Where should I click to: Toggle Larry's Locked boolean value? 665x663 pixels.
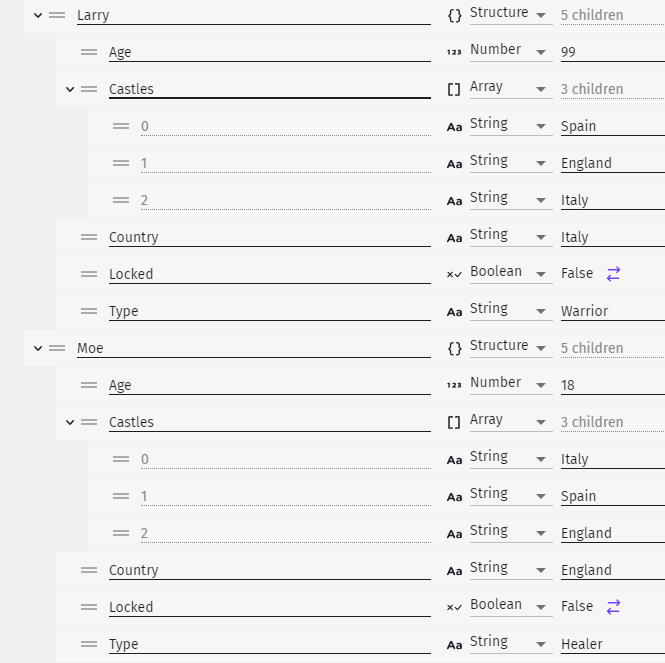tap(613, 274)
